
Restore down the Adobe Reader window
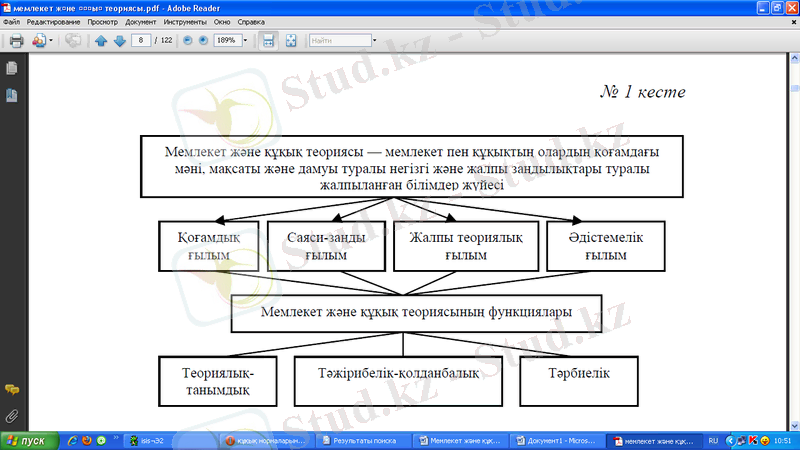778,8
